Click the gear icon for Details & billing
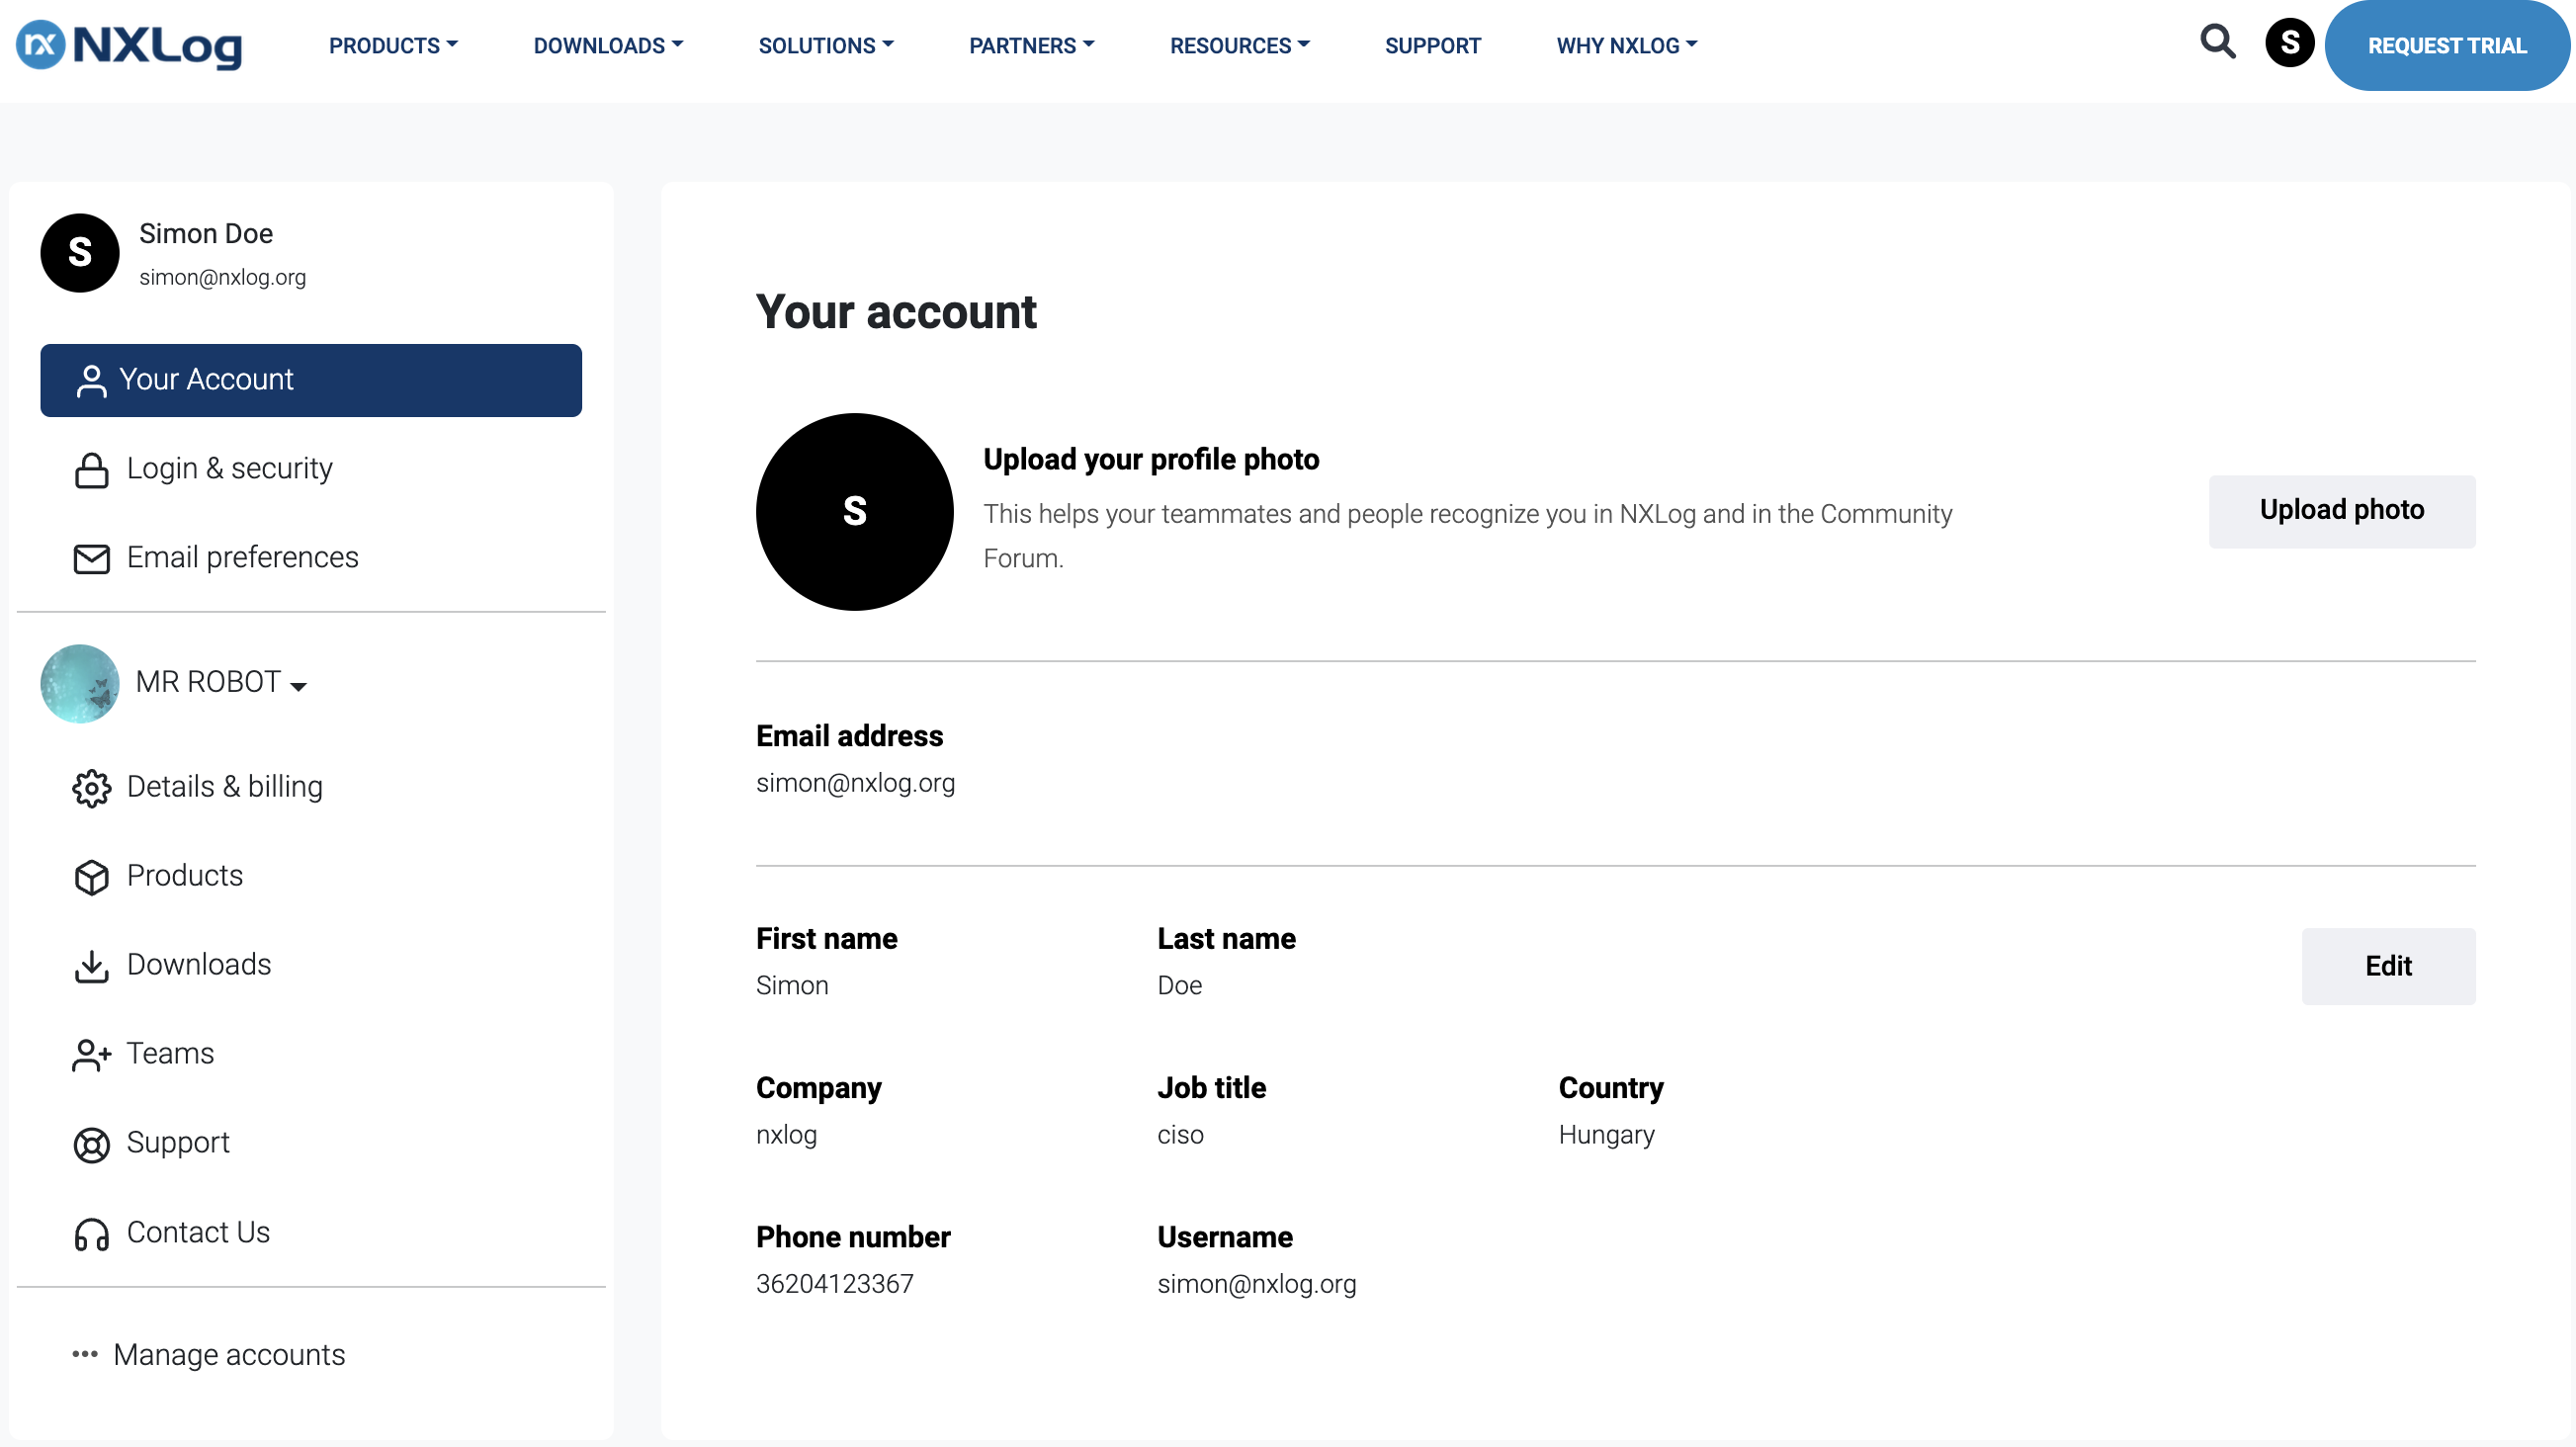2576x1447 pixels. click(91, 788)
